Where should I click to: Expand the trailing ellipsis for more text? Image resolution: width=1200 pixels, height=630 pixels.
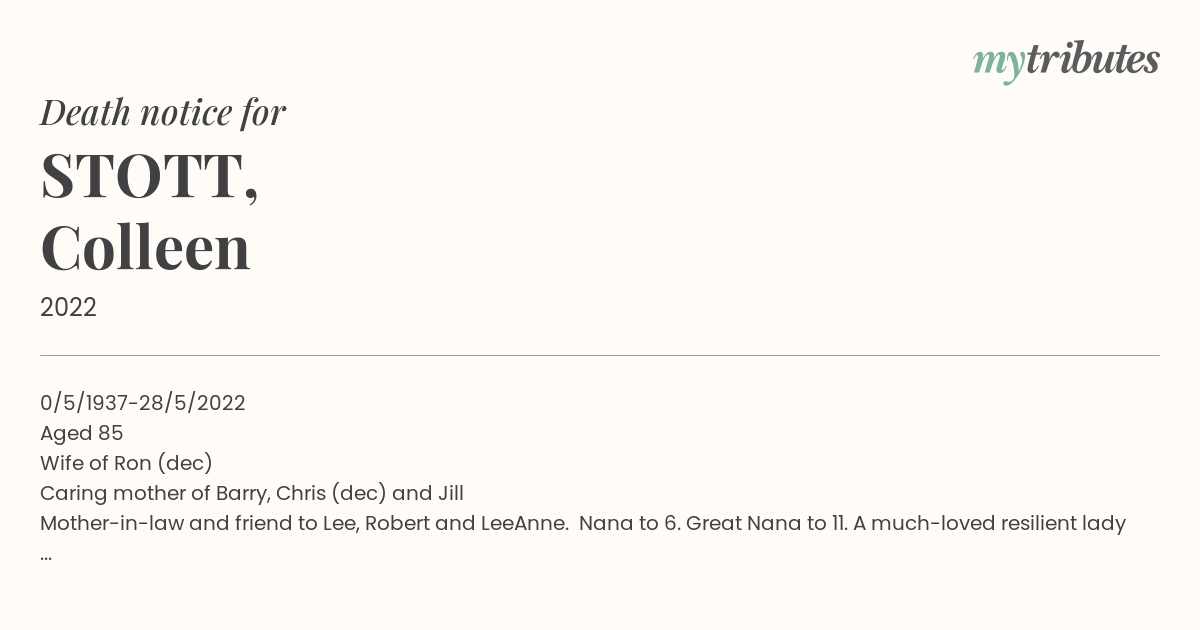click(x=46, y=556)
